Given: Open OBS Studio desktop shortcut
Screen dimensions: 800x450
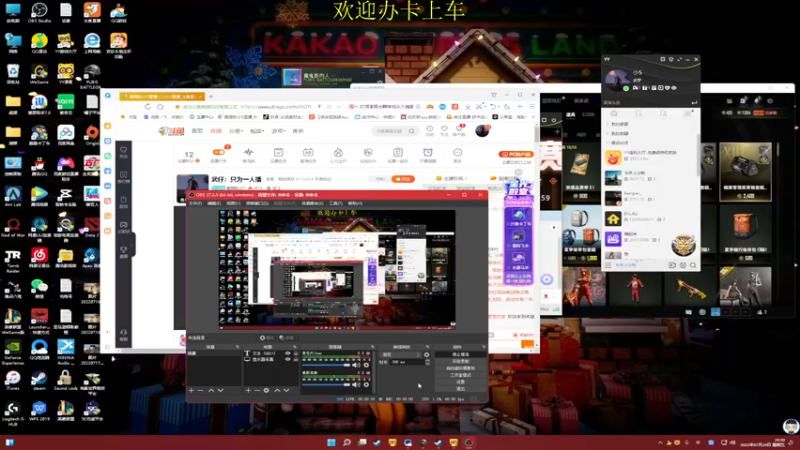Looking at the screenshot, I should pos(39,13).
